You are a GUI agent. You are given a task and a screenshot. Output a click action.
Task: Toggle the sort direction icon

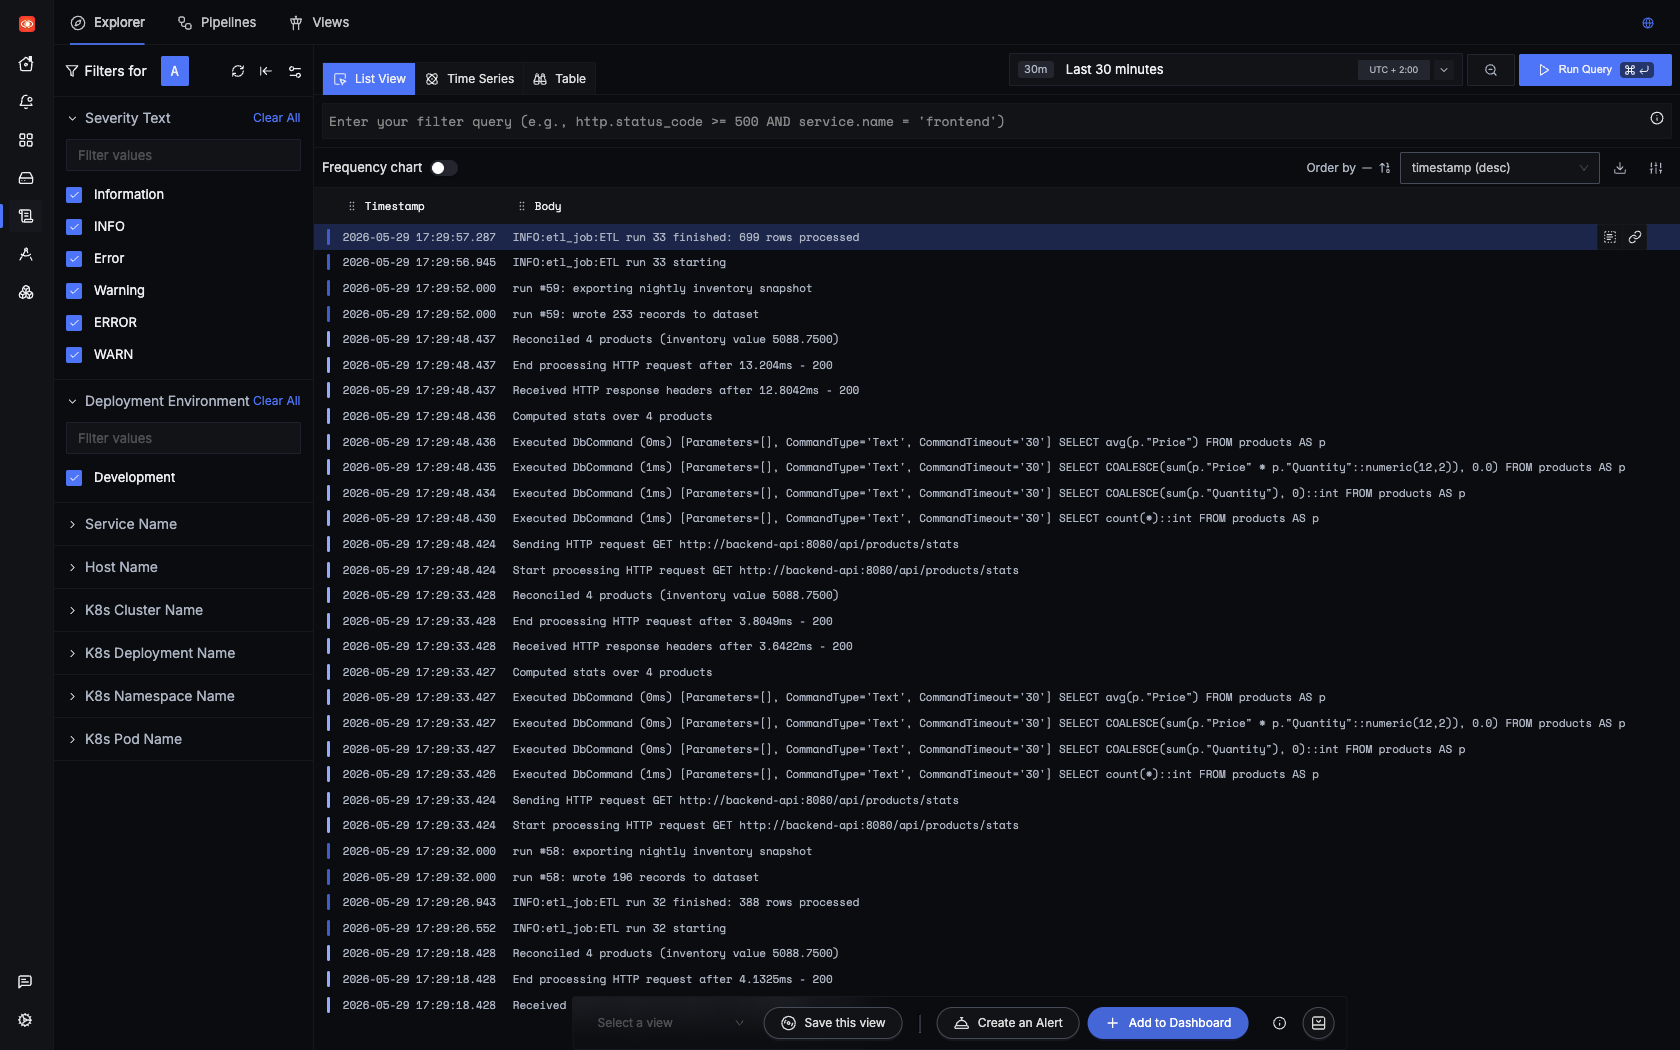pos(1385,168)
